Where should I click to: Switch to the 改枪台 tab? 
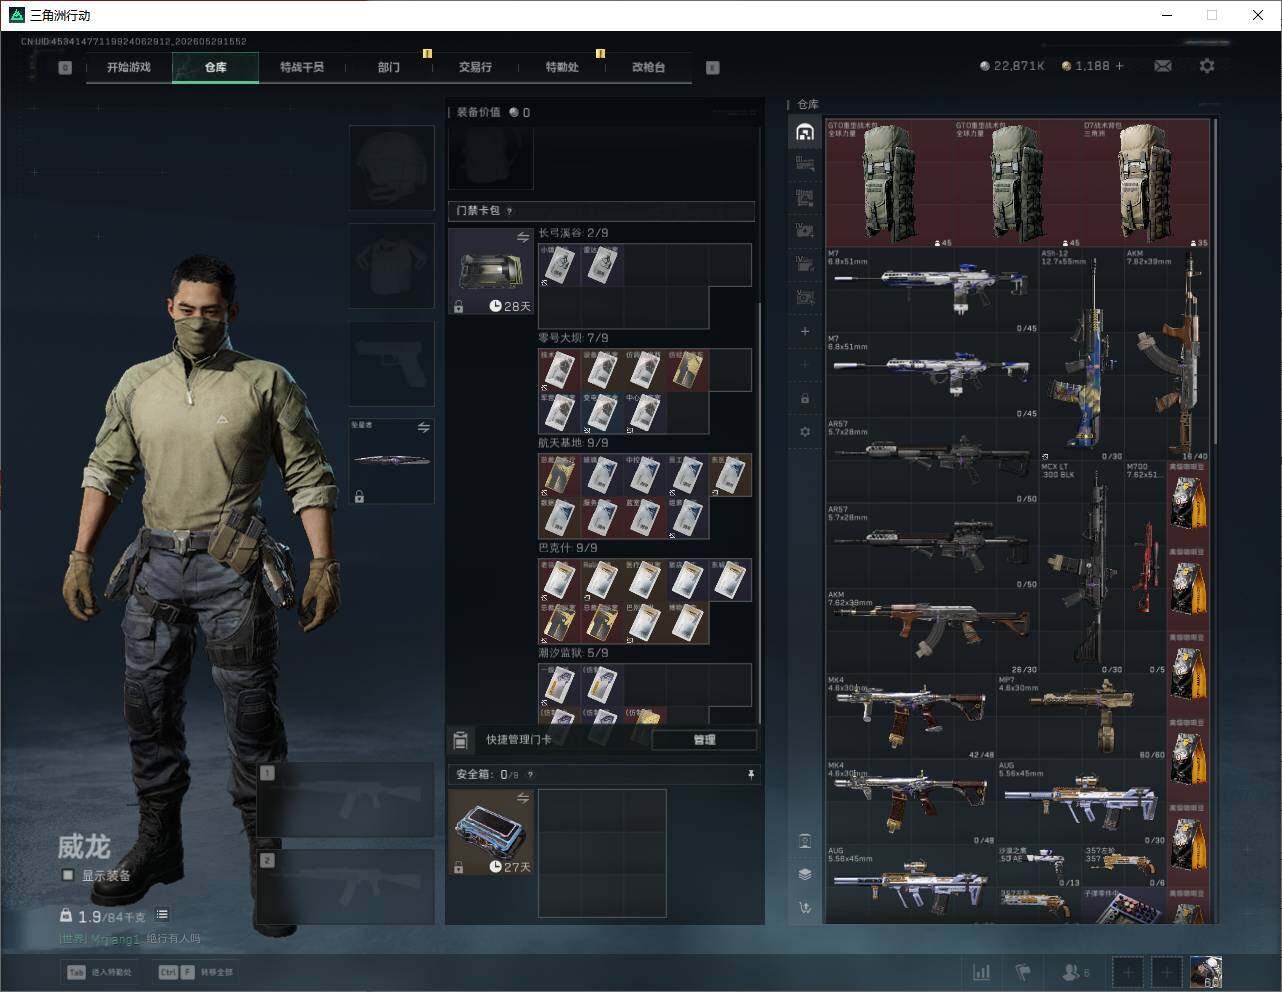pos(648,67)
